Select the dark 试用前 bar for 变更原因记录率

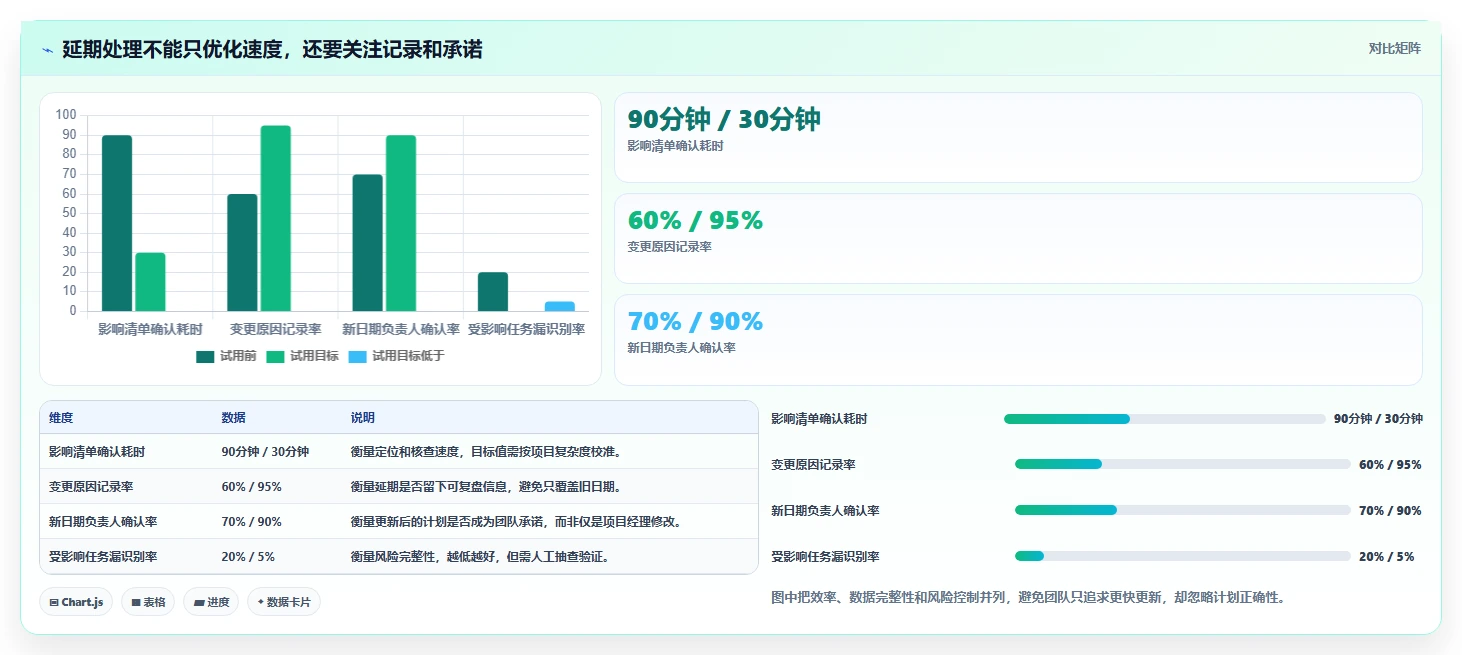click(x=242, y=253)
